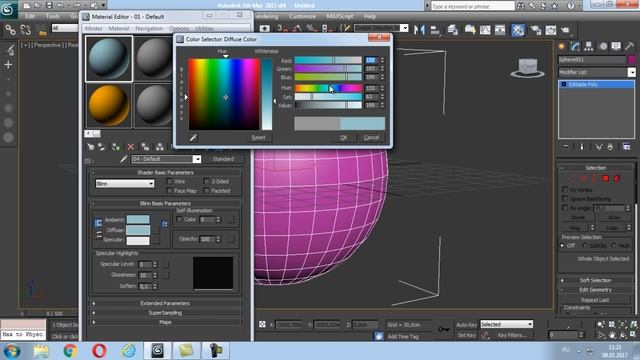Image resolution: width=640 pixels, height=360 pixels.
Task: Open the Modify command panel tab
Action: (575, 47)
